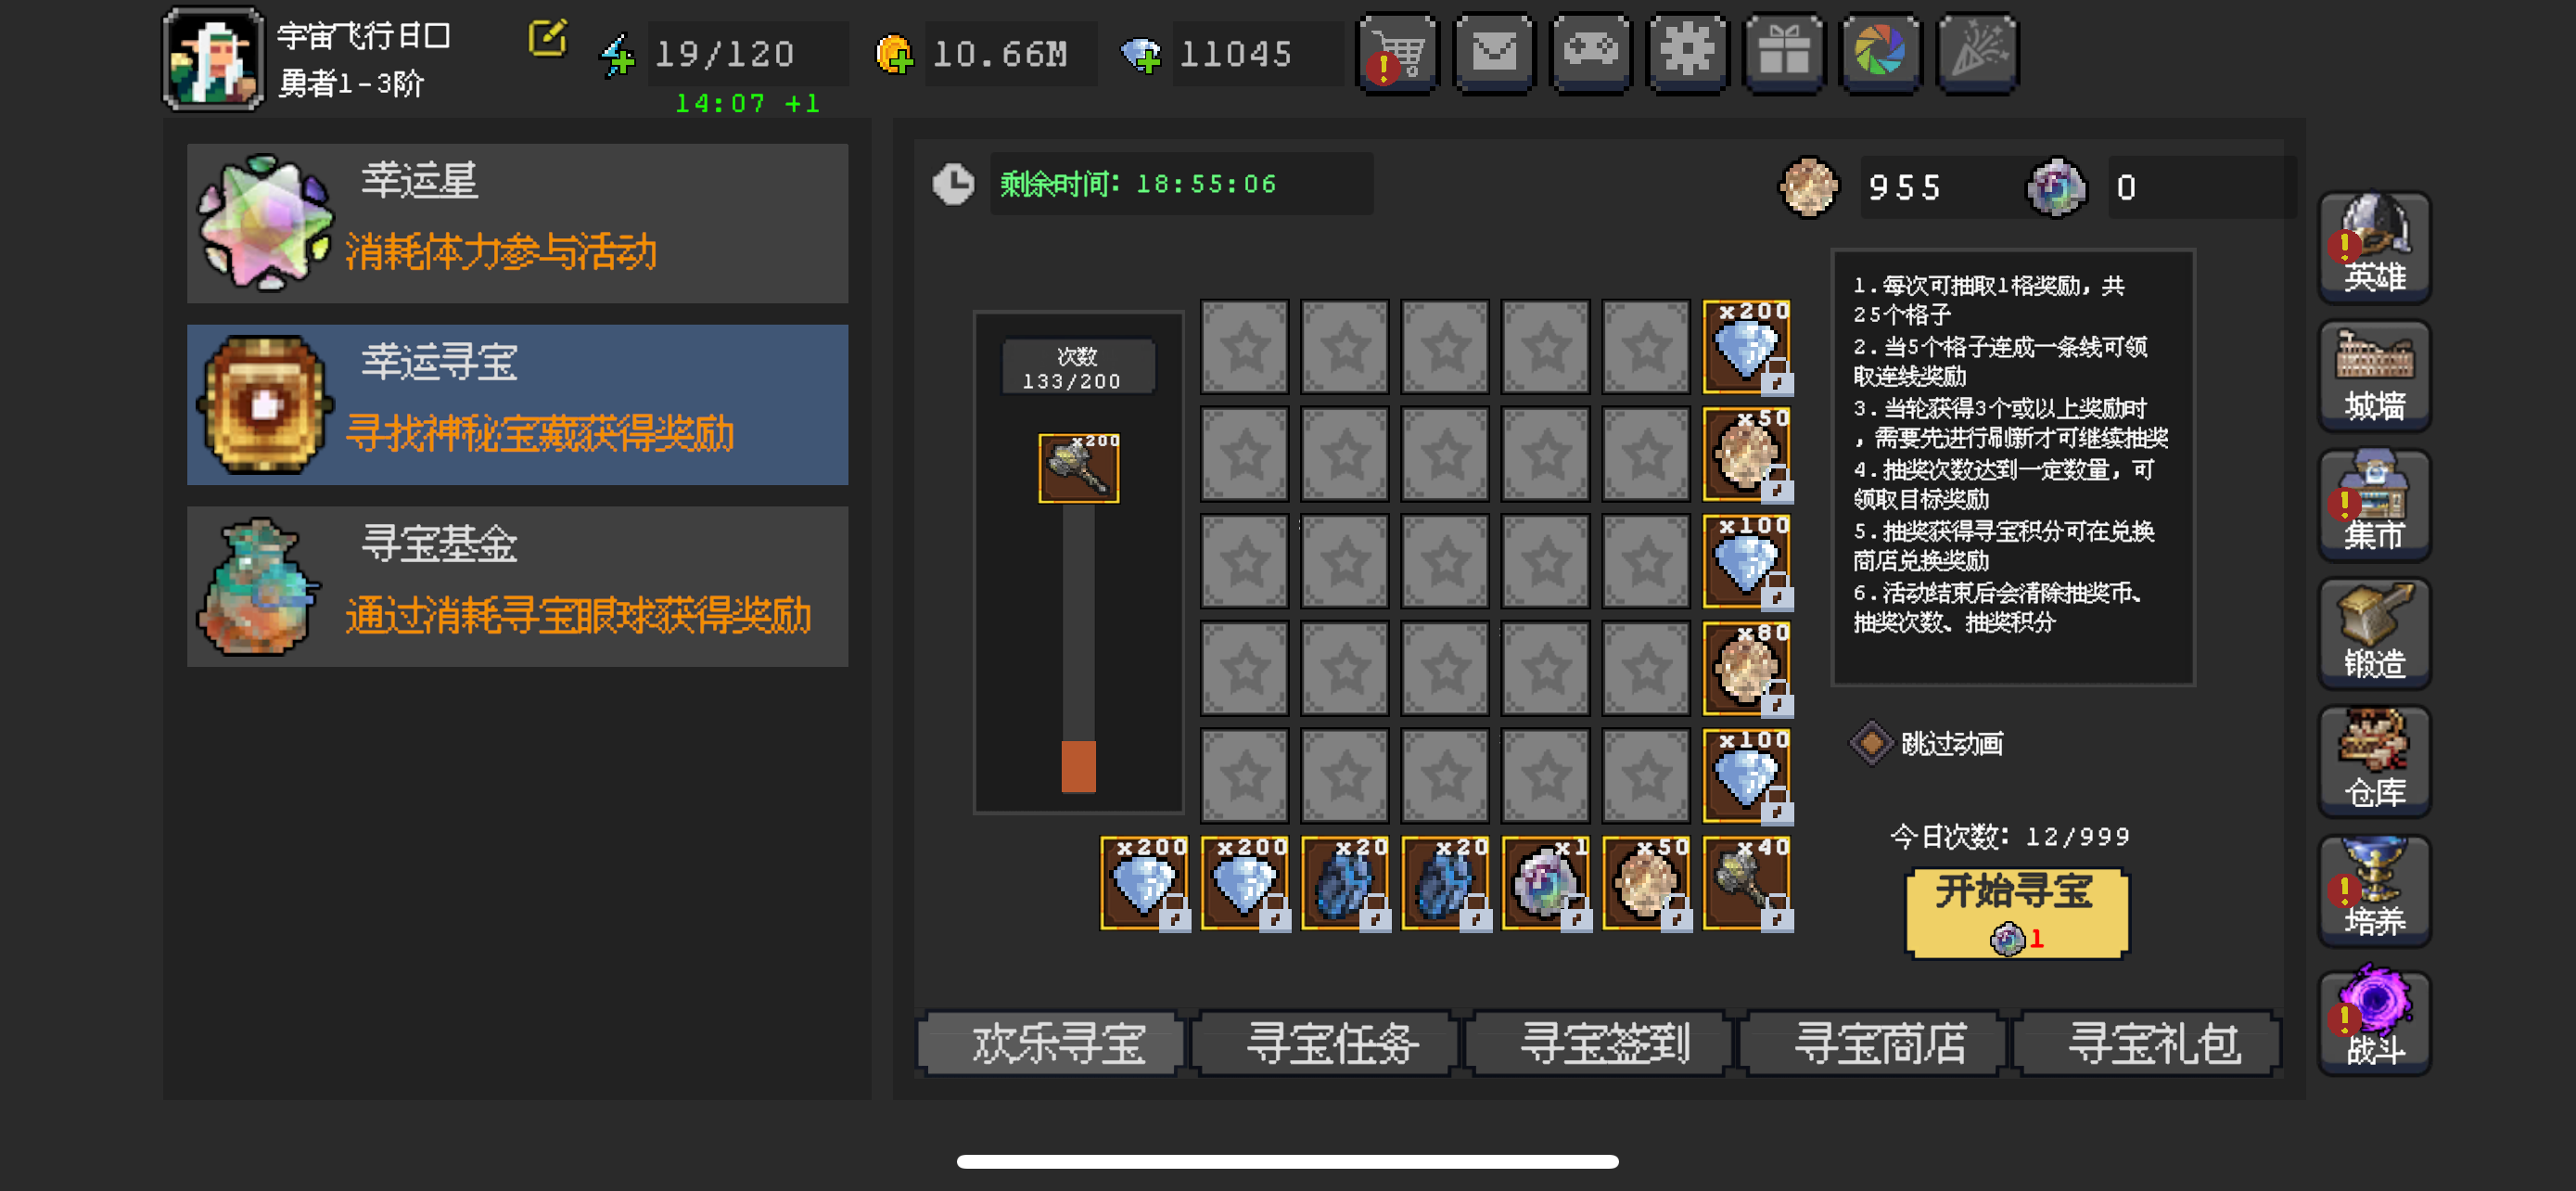Select the 寻宝基金 fund entry
This screenshot has height=1191, width=2576.
517,586
